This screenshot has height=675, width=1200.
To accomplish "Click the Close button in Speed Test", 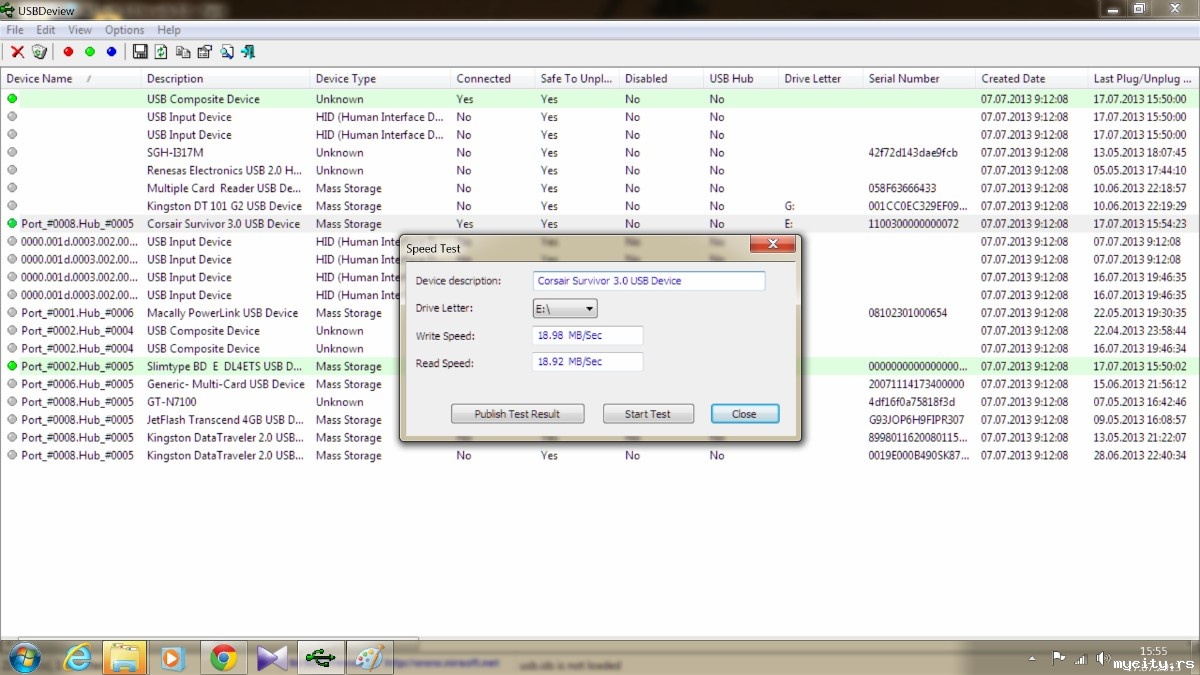I will point(744,414).
